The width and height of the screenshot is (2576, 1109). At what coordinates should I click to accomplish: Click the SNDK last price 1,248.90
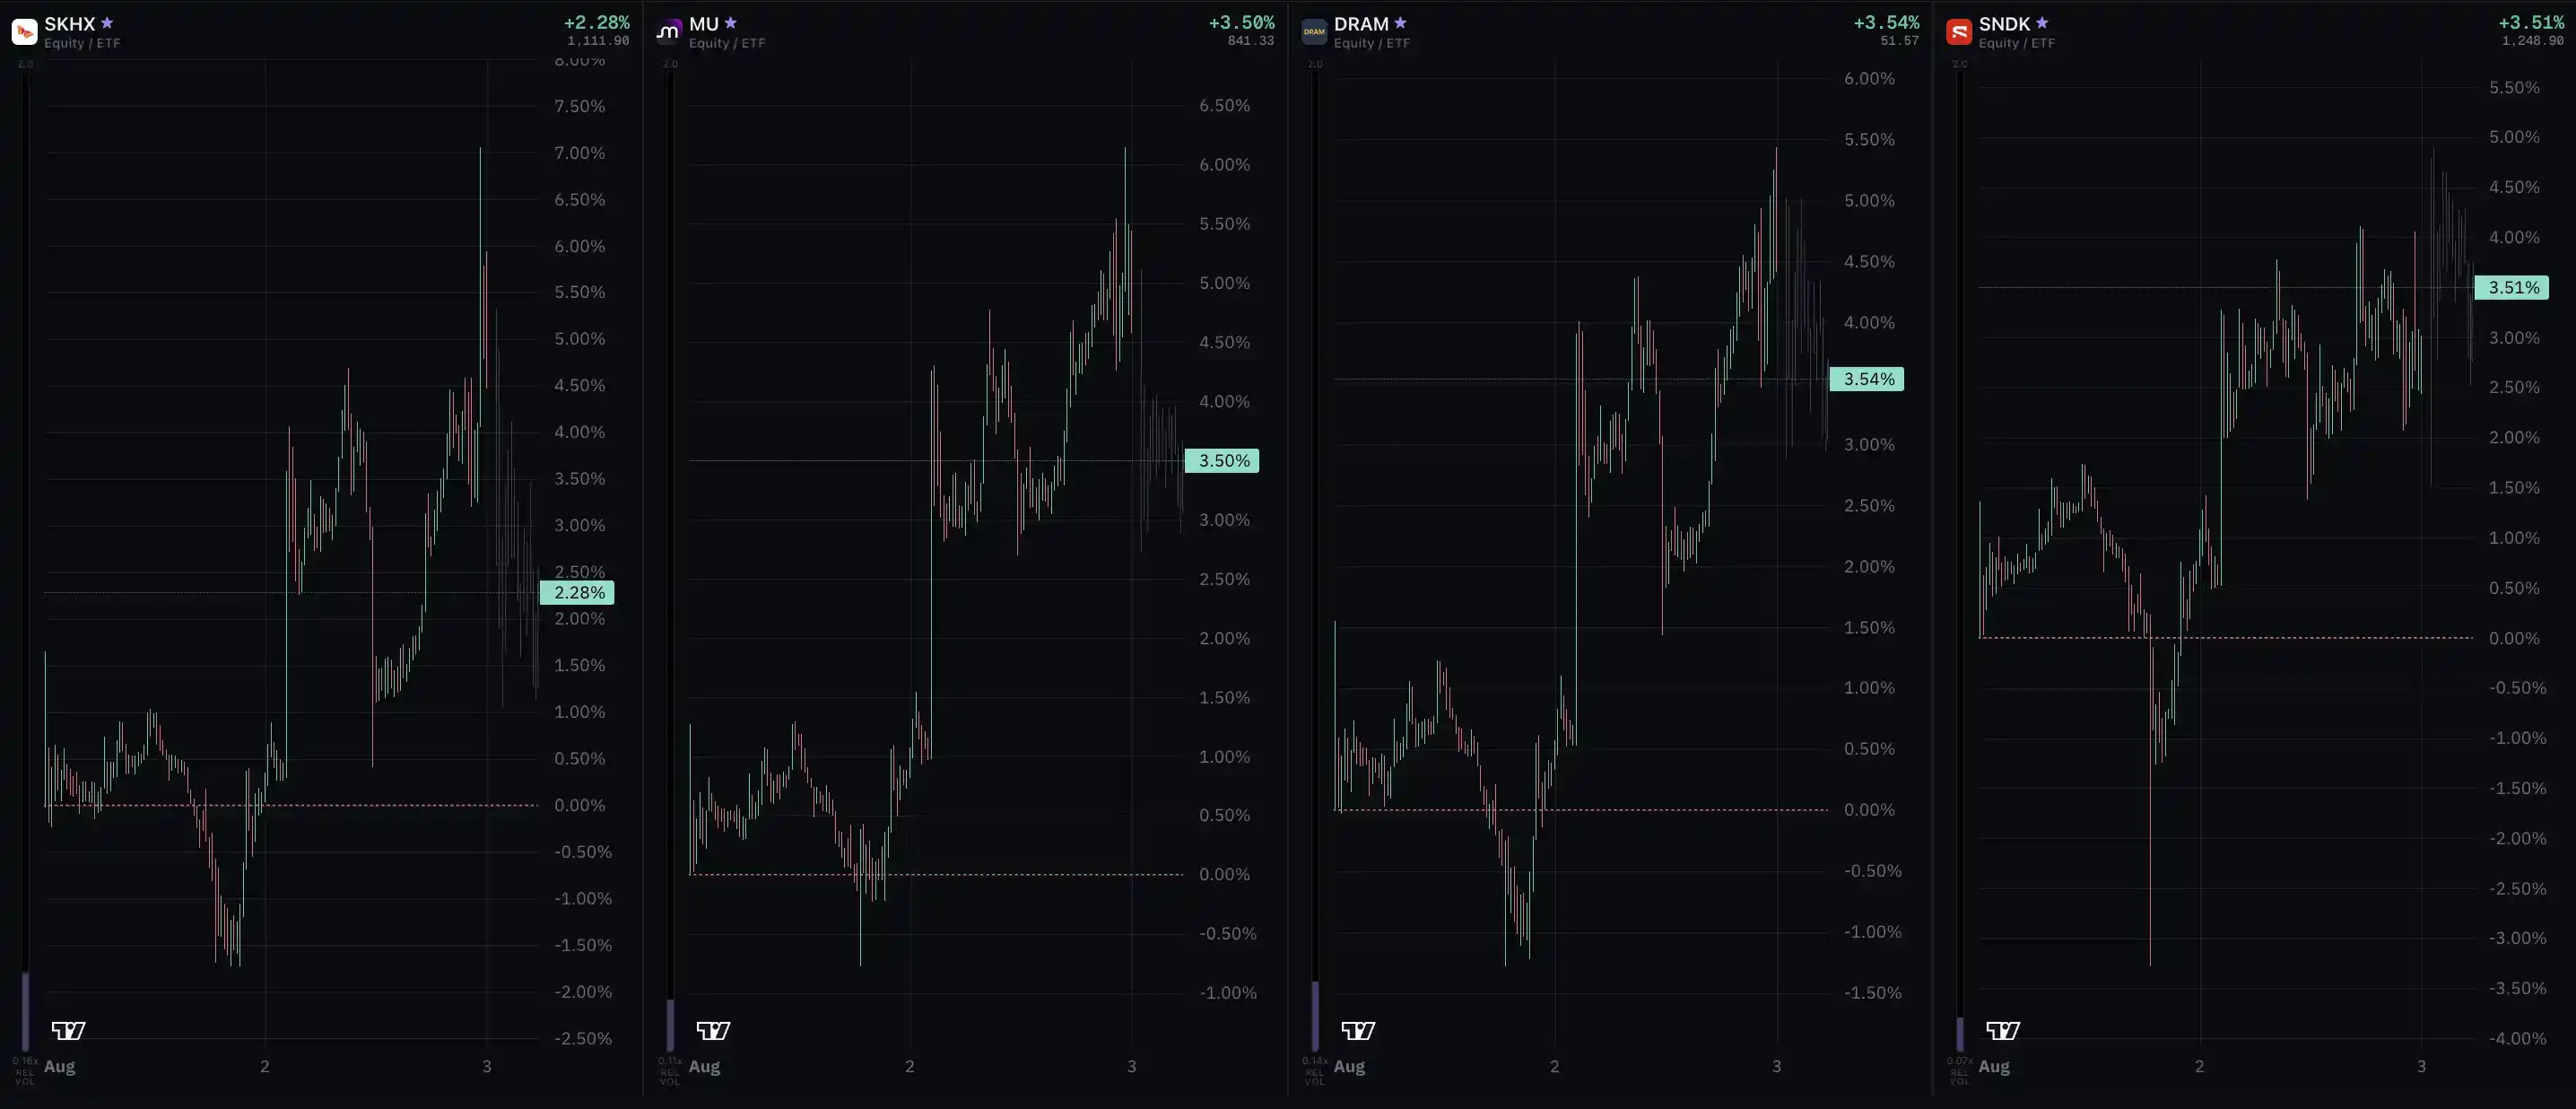point(2533,41)
